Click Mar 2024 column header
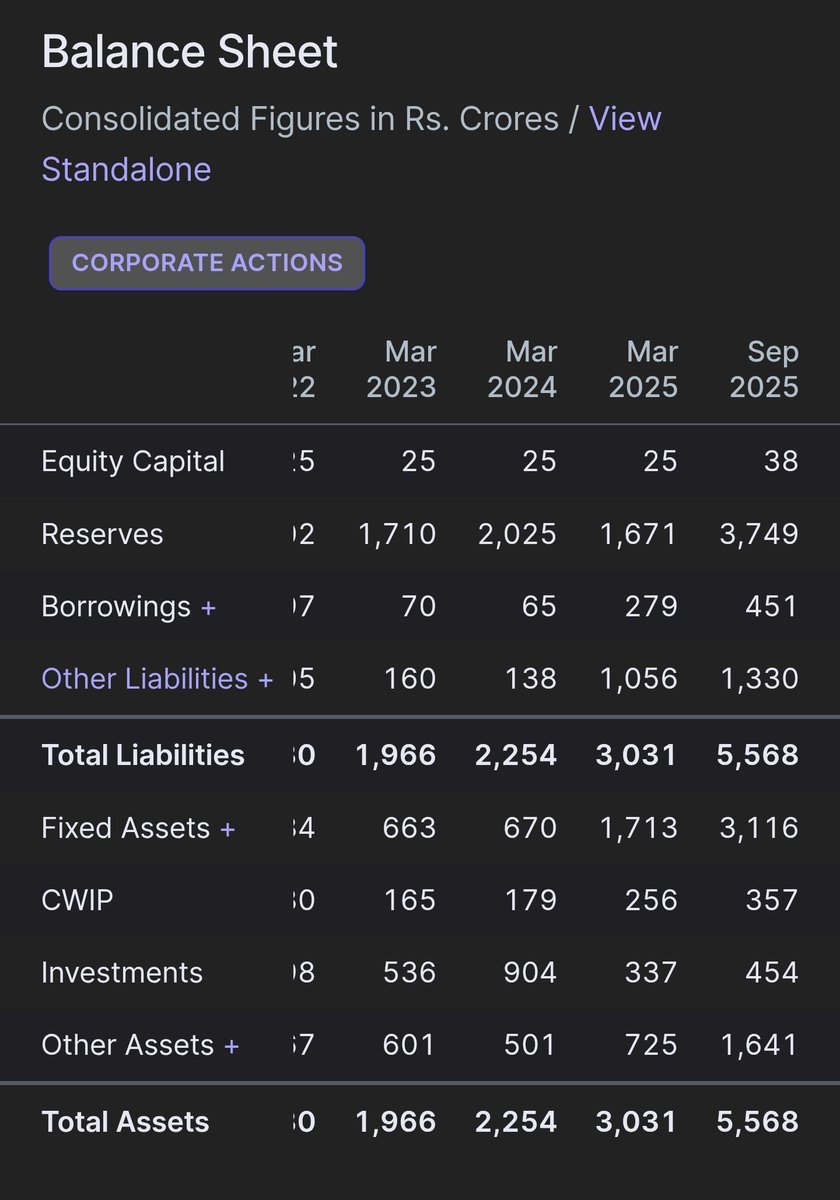The image size is (840, 1200). (x=522, y=369)
